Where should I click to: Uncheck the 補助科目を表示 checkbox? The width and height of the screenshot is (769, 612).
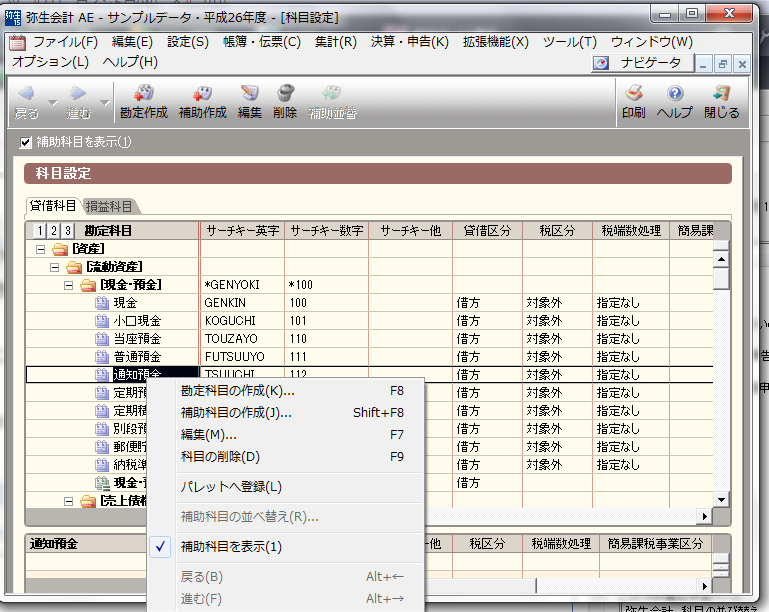coord(27,142)
